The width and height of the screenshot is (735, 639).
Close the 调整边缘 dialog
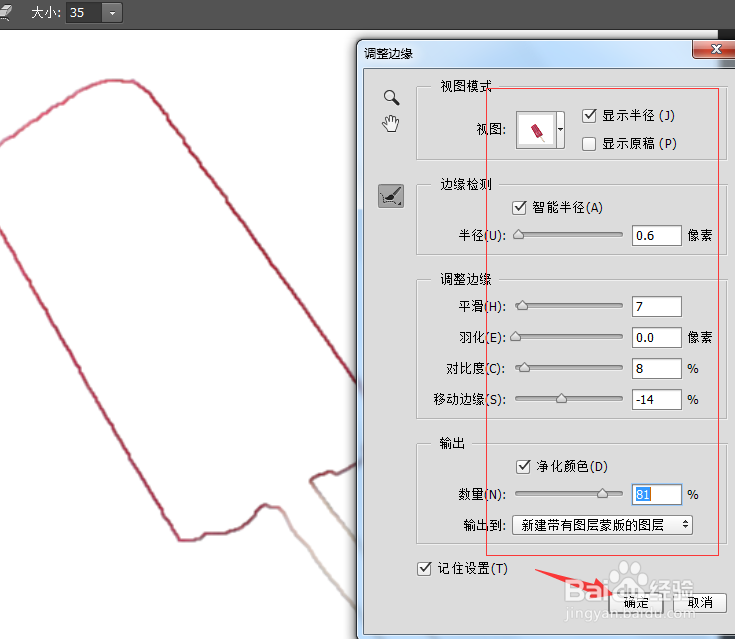[715, 49]
